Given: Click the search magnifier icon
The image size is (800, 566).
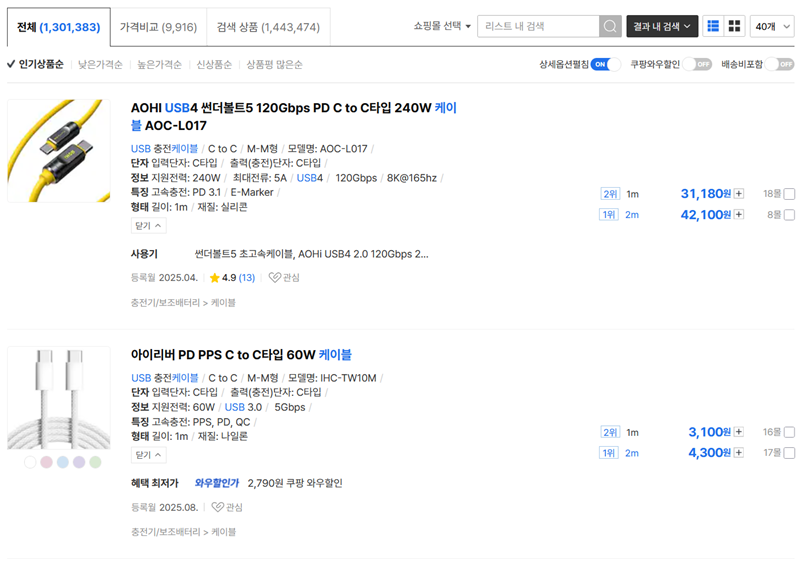Looking at the screenshot, I should click(x=610, y=26).
